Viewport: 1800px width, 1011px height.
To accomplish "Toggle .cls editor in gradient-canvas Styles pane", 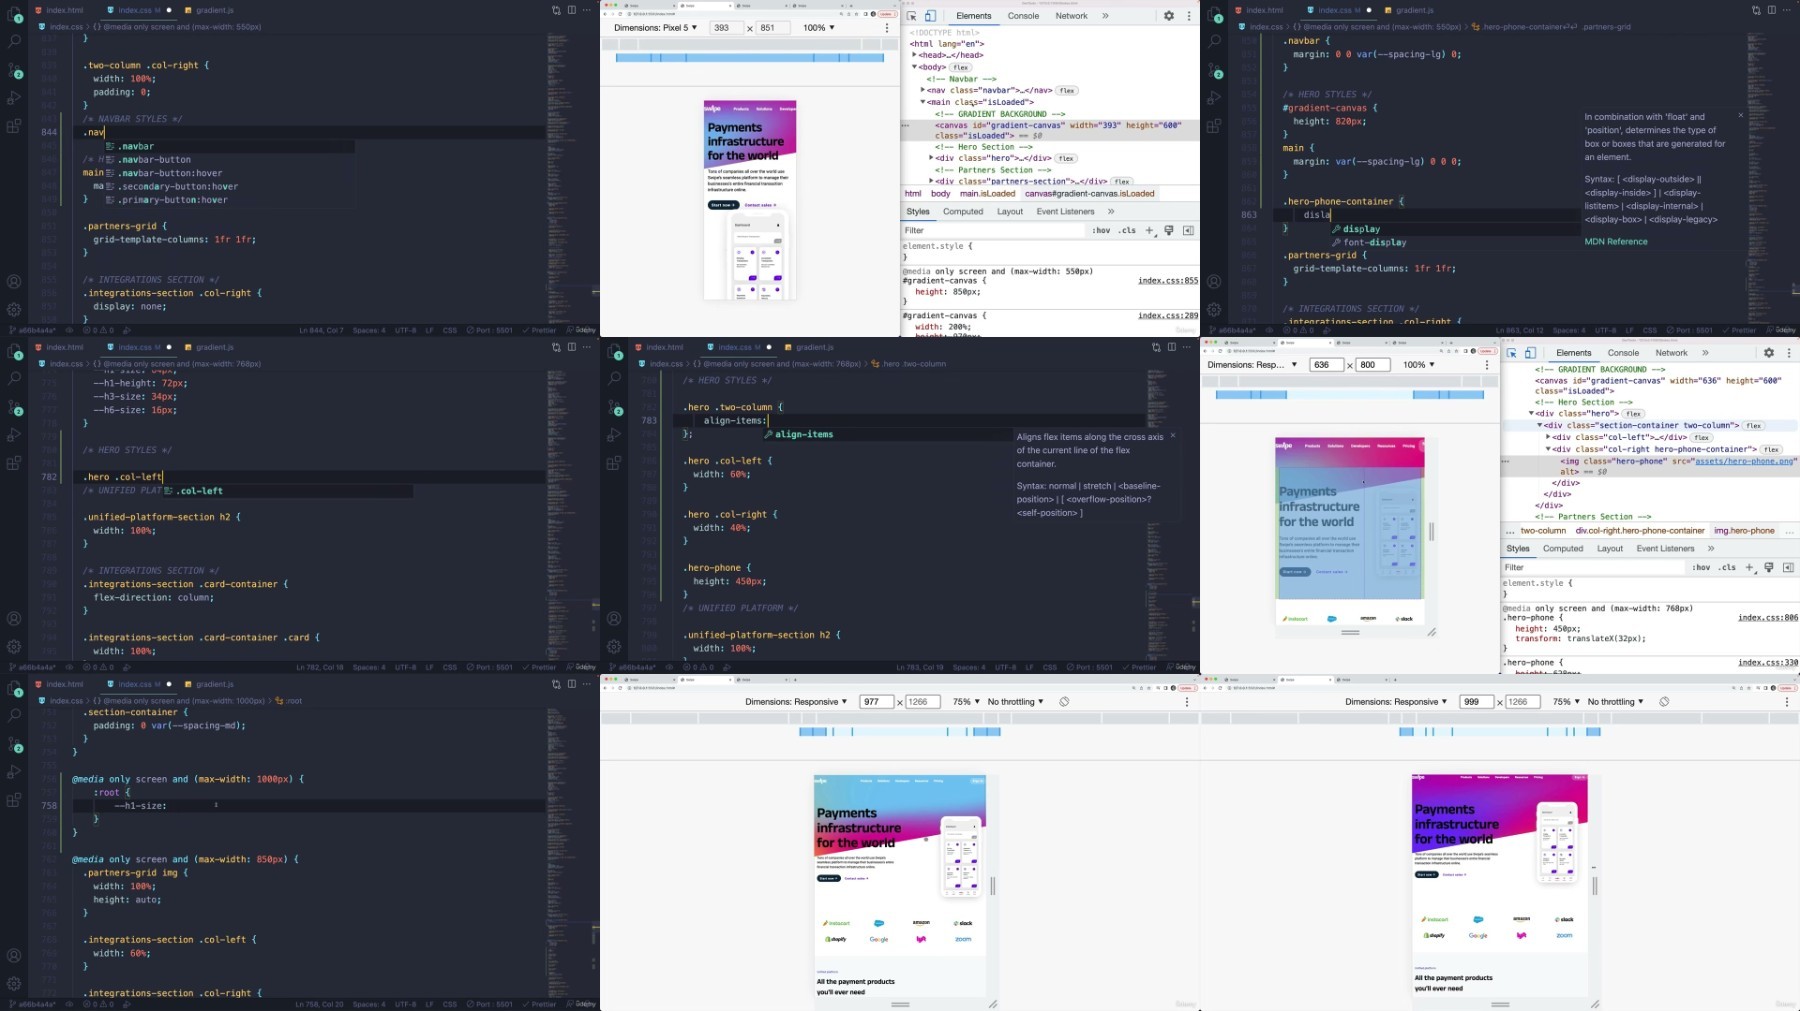I will tap(1127, 231).
